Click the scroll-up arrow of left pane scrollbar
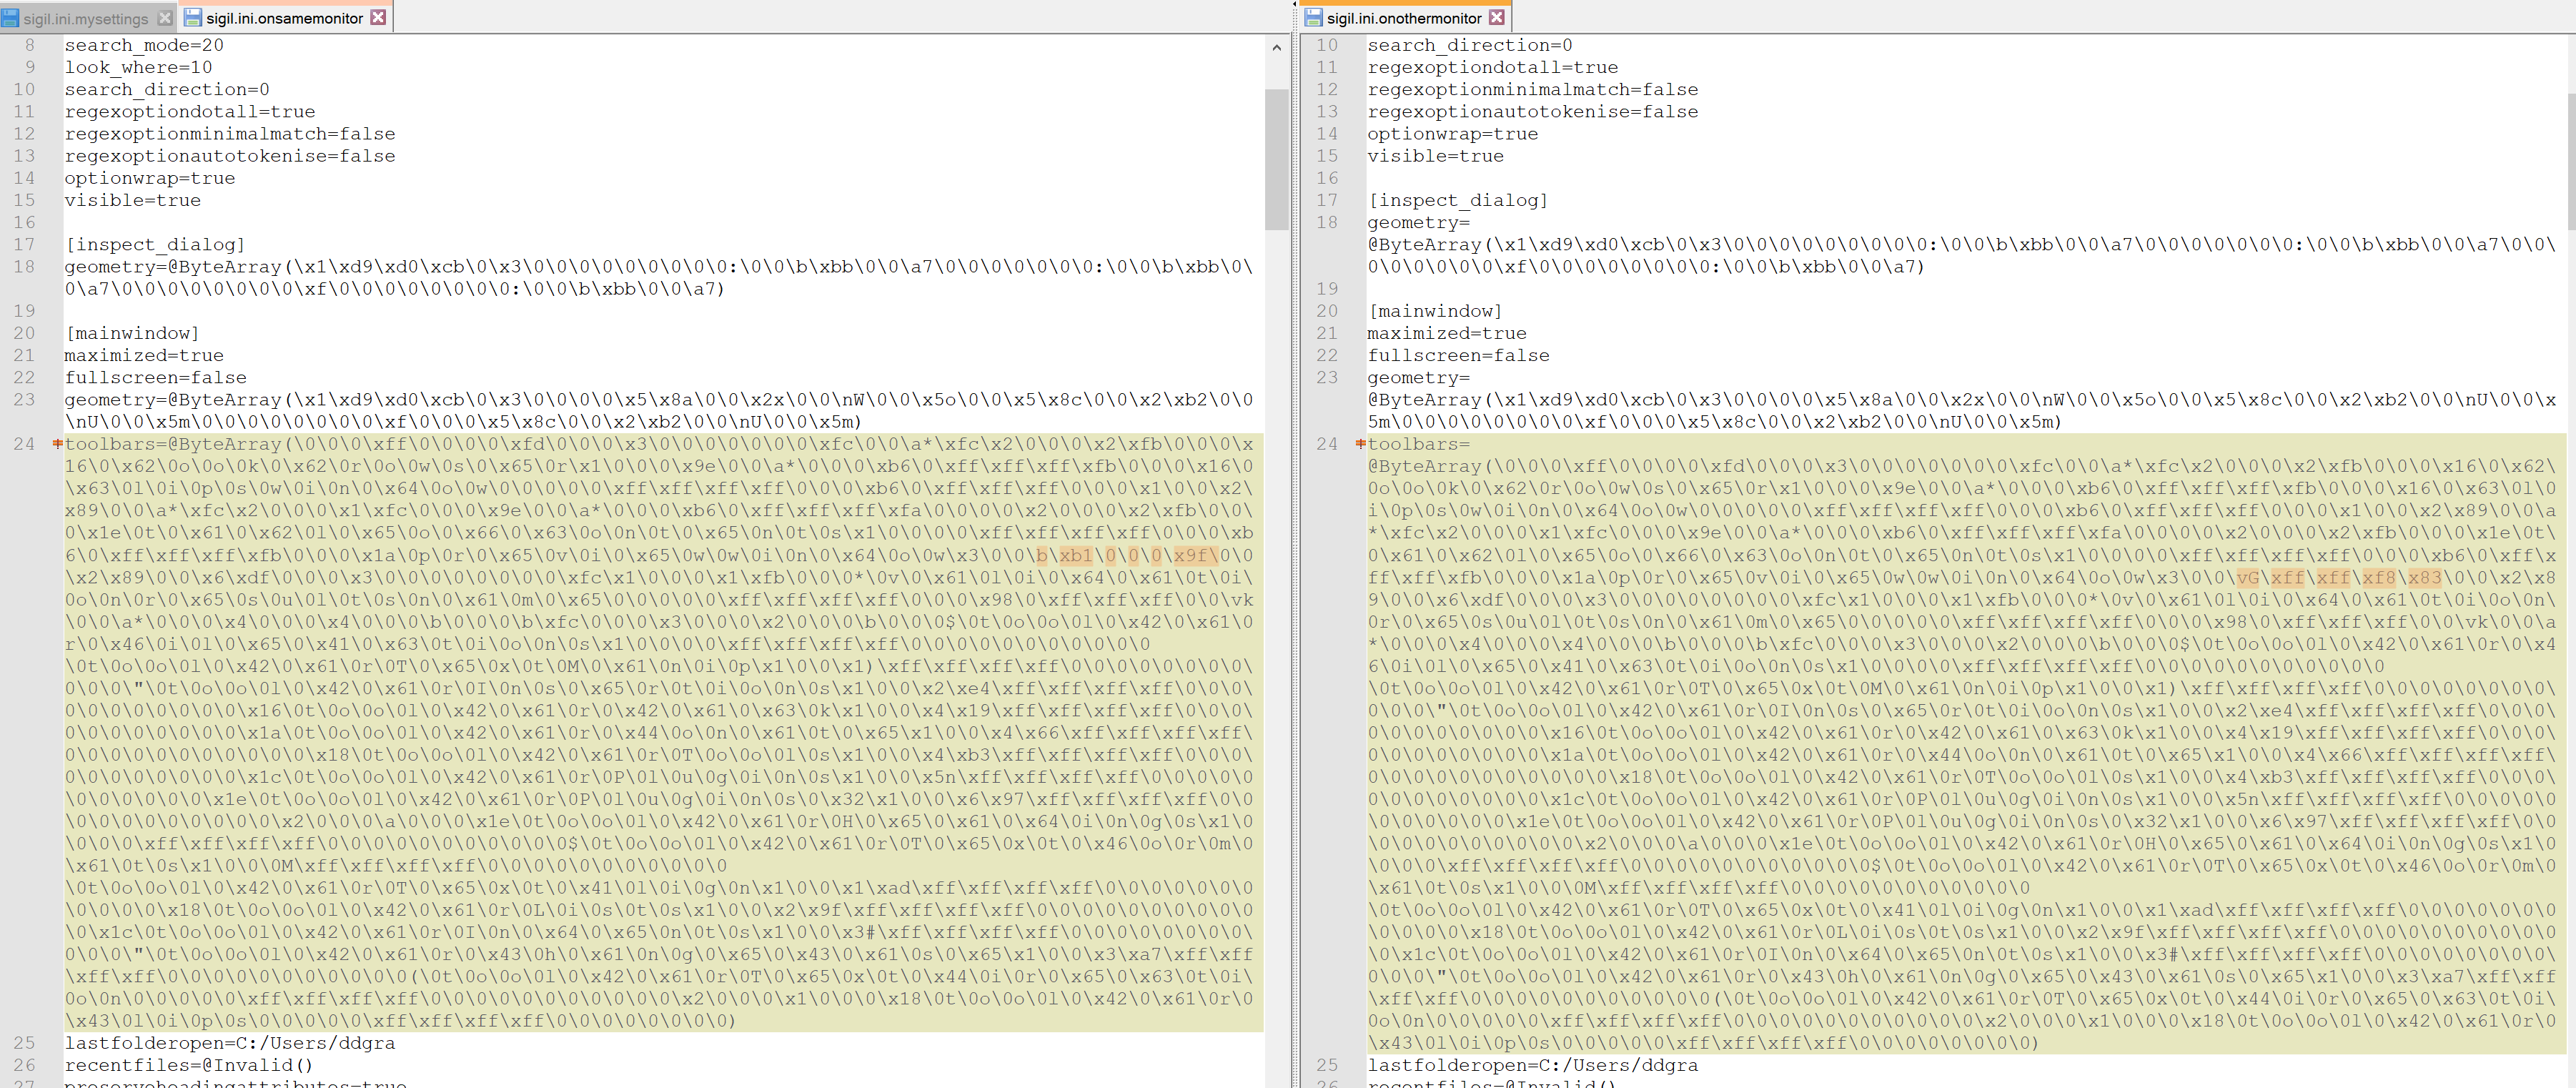The height and width of the screenshot is (1088, 2576). [1276, 47]
